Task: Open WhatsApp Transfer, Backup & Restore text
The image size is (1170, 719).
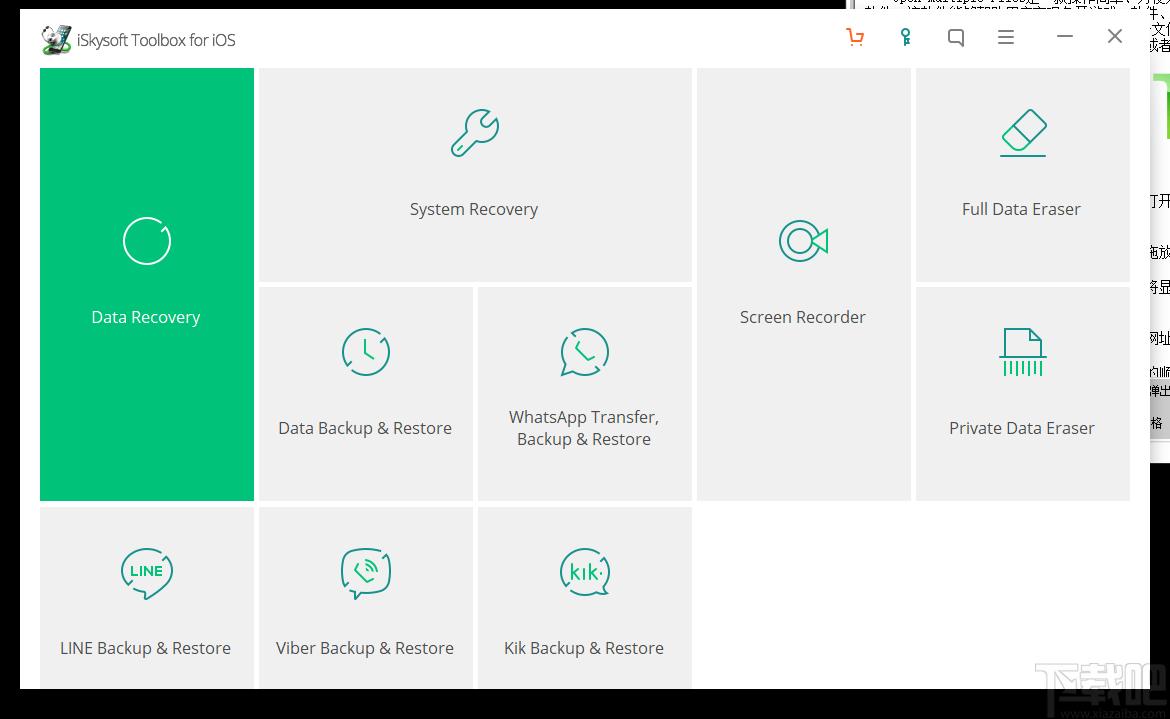Action: coord(584,428)
